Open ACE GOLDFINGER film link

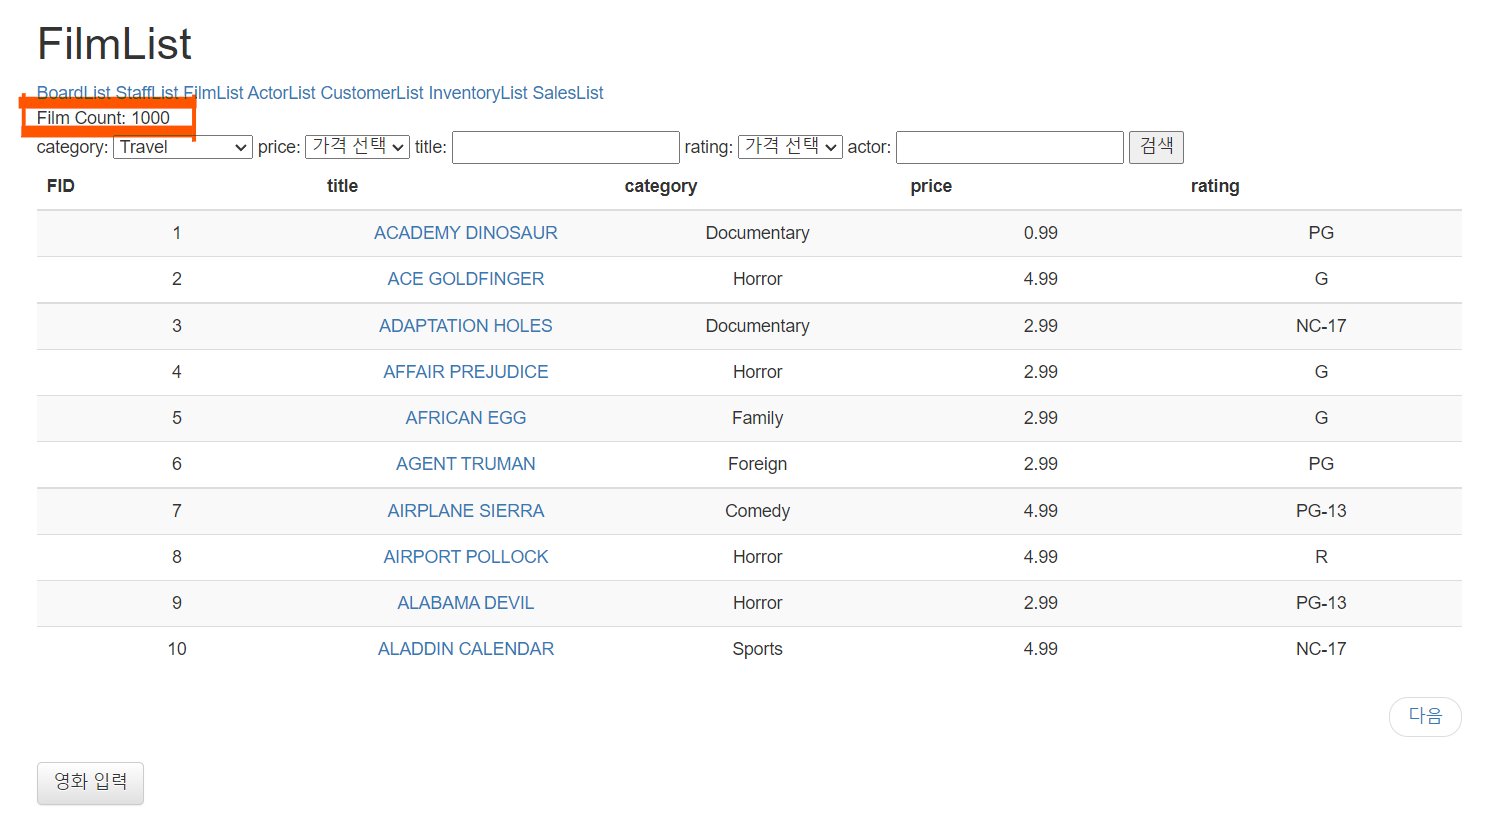(x=466, y=279)
